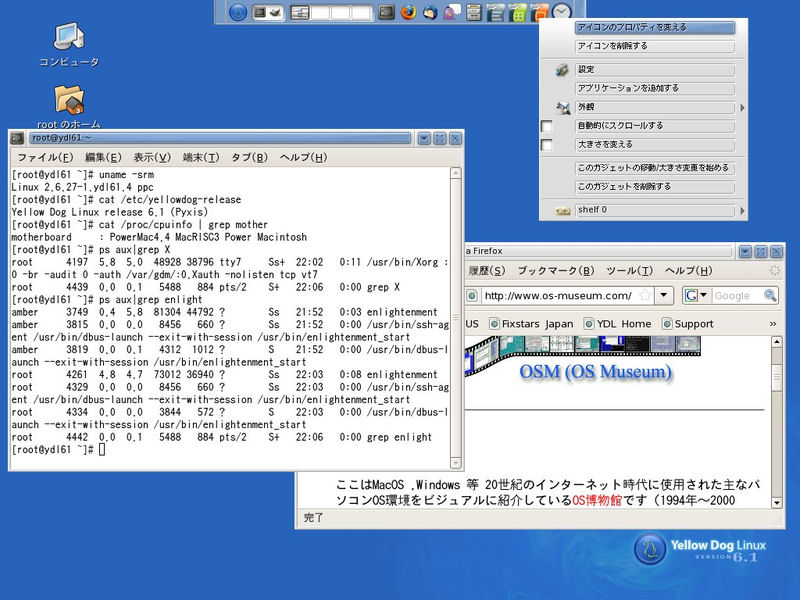Image resolution: width=800 pixels, height=600 pixels.
Task: Open the コンピュータ desktop icon
Action: point(69,45)
